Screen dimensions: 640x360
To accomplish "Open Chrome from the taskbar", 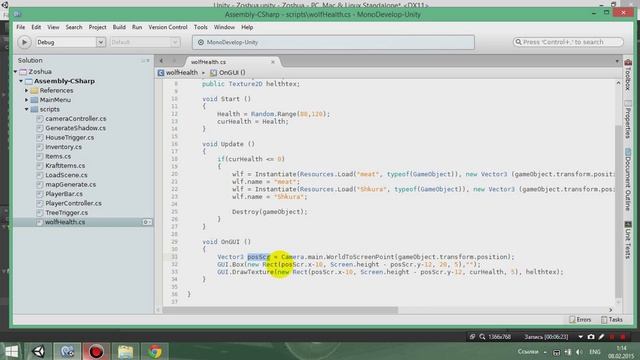I will [x=155, y=351].
